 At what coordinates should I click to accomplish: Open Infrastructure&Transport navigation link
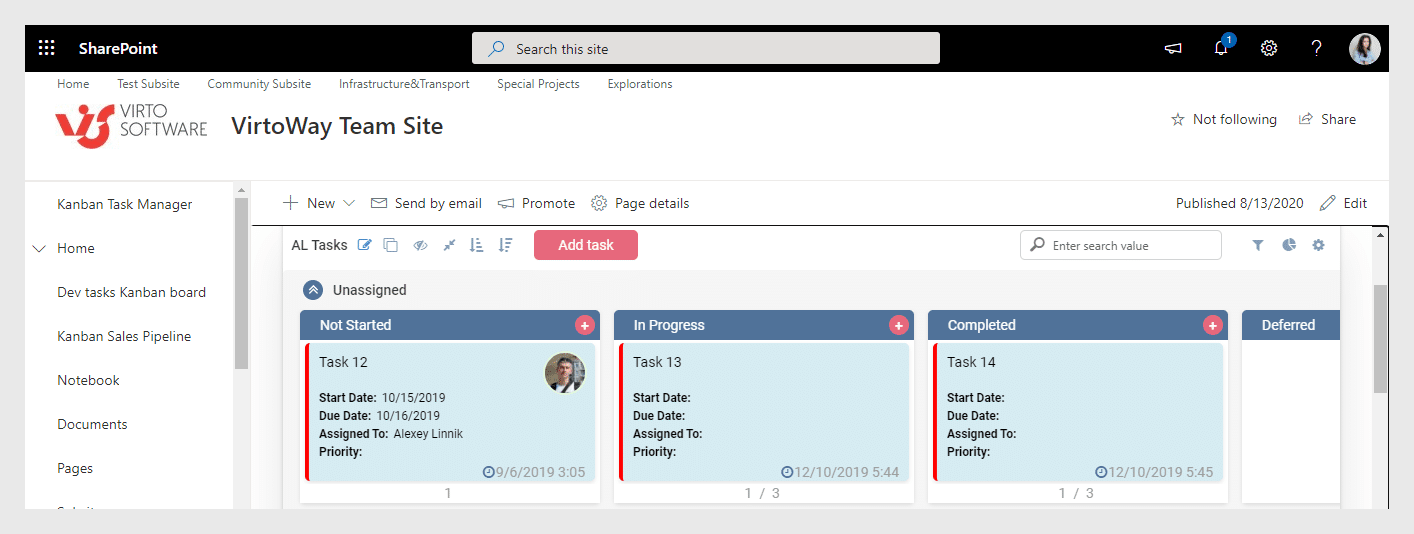click(x=404, y=84)
